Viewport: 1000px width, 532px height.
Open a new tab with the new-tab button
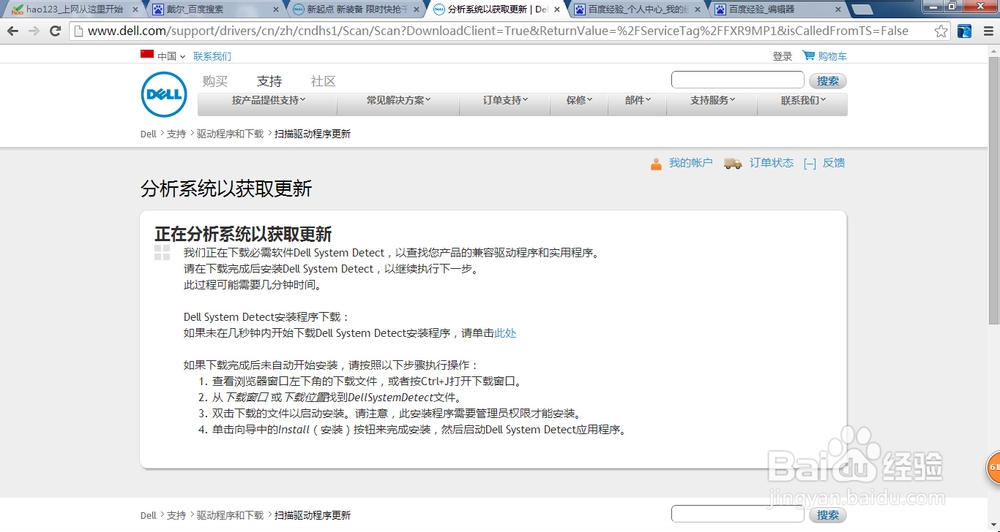coord(862,10)
